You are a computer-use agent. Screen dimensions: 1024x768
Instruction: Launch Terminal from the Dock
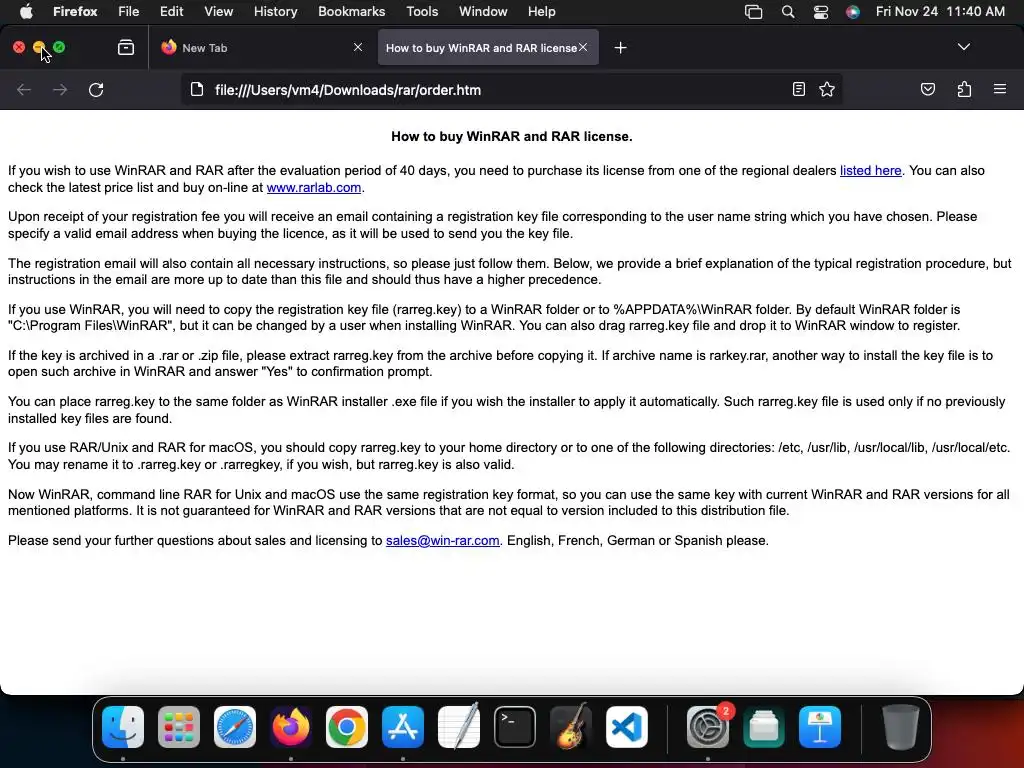[x=515, y=726]
